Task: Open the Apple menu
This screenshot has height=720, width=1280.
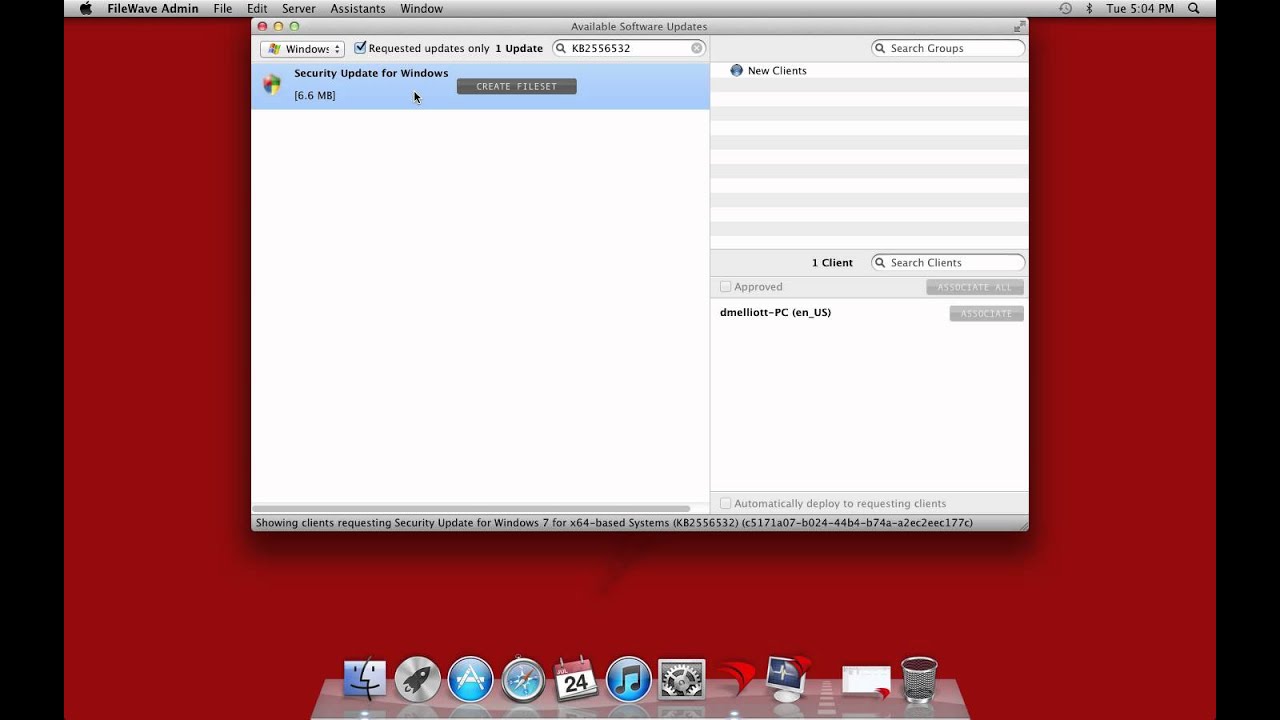Action: click(x=85, y=8)
